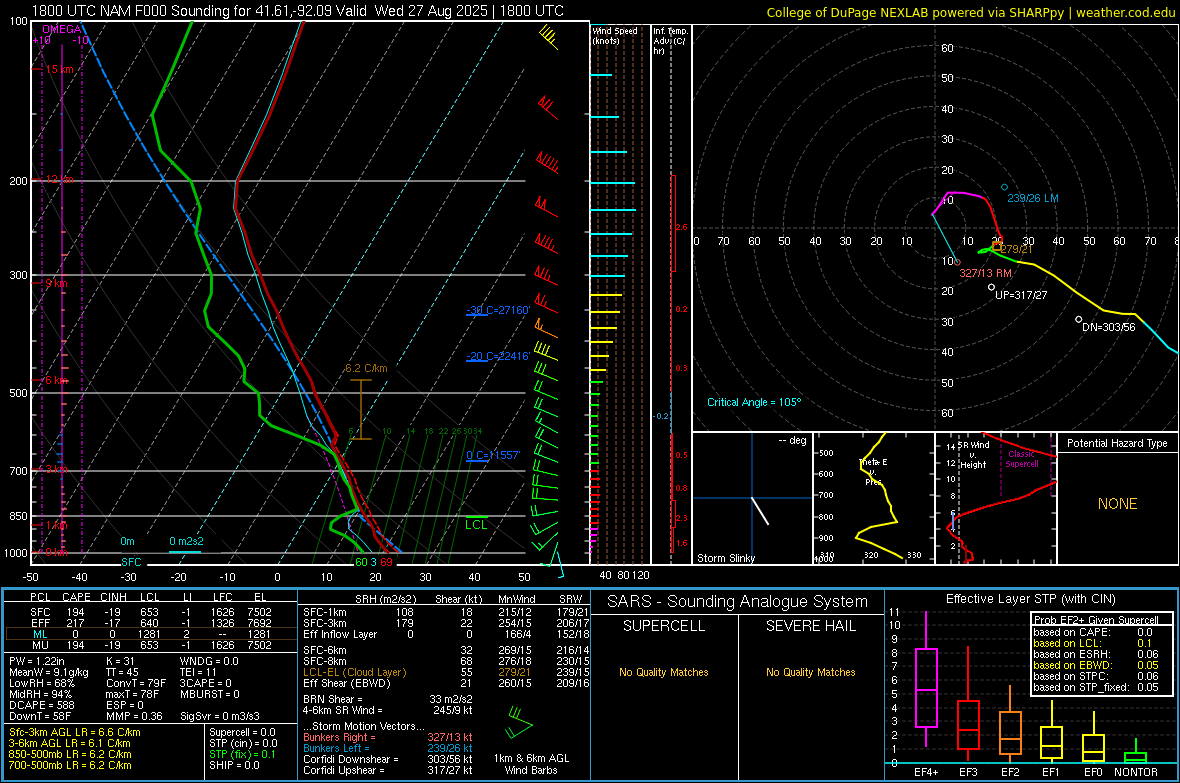Click the green 'STP (fix) = 0.1' value

[x=242, y=754]
